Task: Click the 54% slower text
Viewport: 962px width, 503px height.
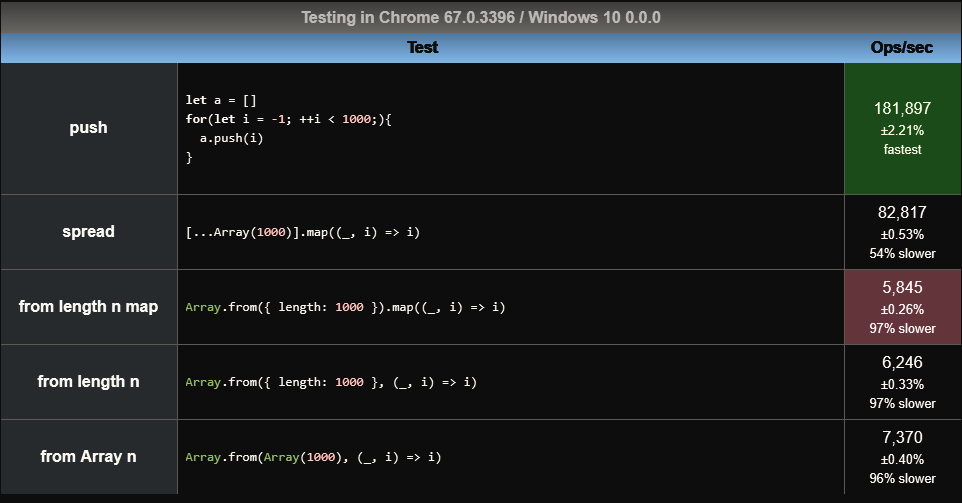Action: pyautogui.click(x=902, y=253)
